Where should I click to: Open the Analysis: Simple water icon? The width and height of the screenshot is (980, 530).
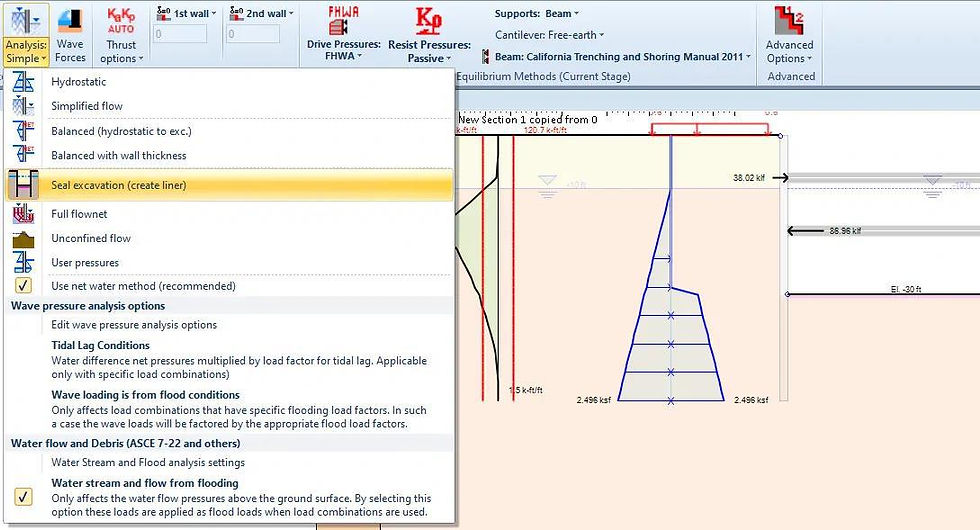(26, 20)
